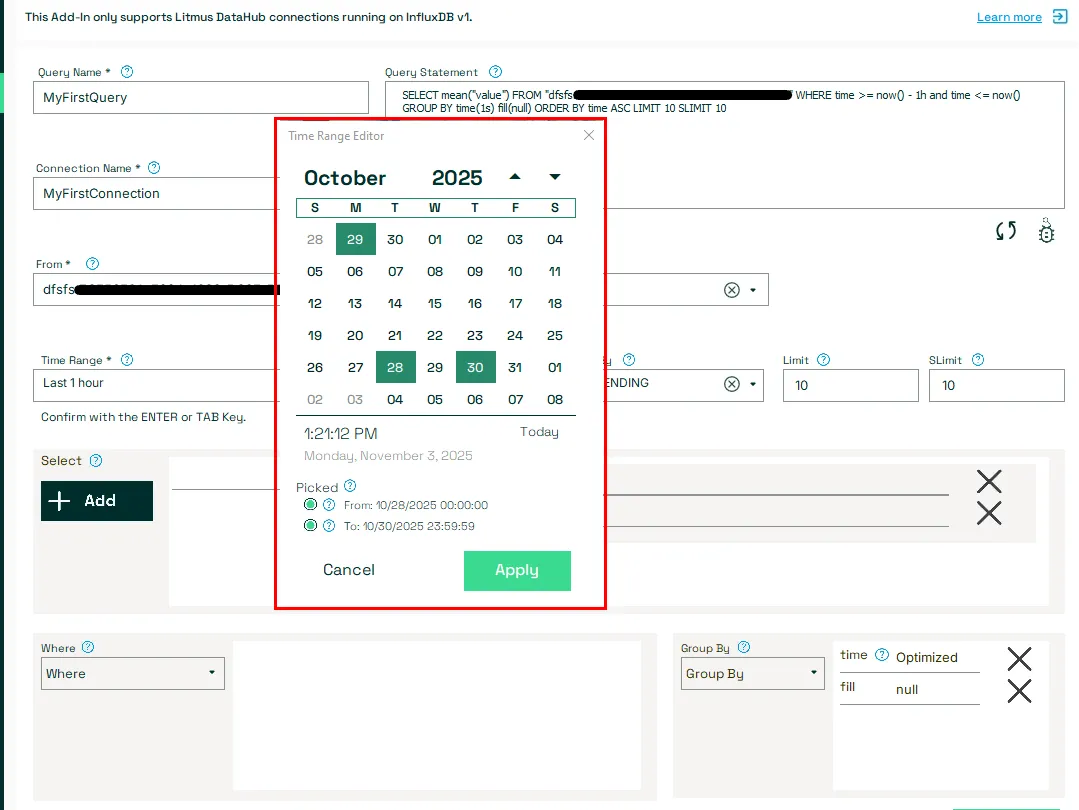1079x810 pixels.
Task: Show help icon next to From label
Action: pyautogui.click(x=92, y=264)
